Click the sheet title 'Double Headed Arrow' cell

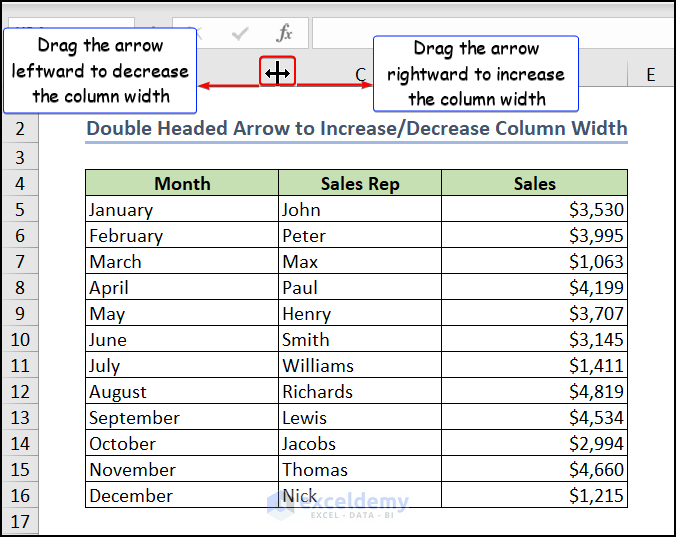pos(357,129)
